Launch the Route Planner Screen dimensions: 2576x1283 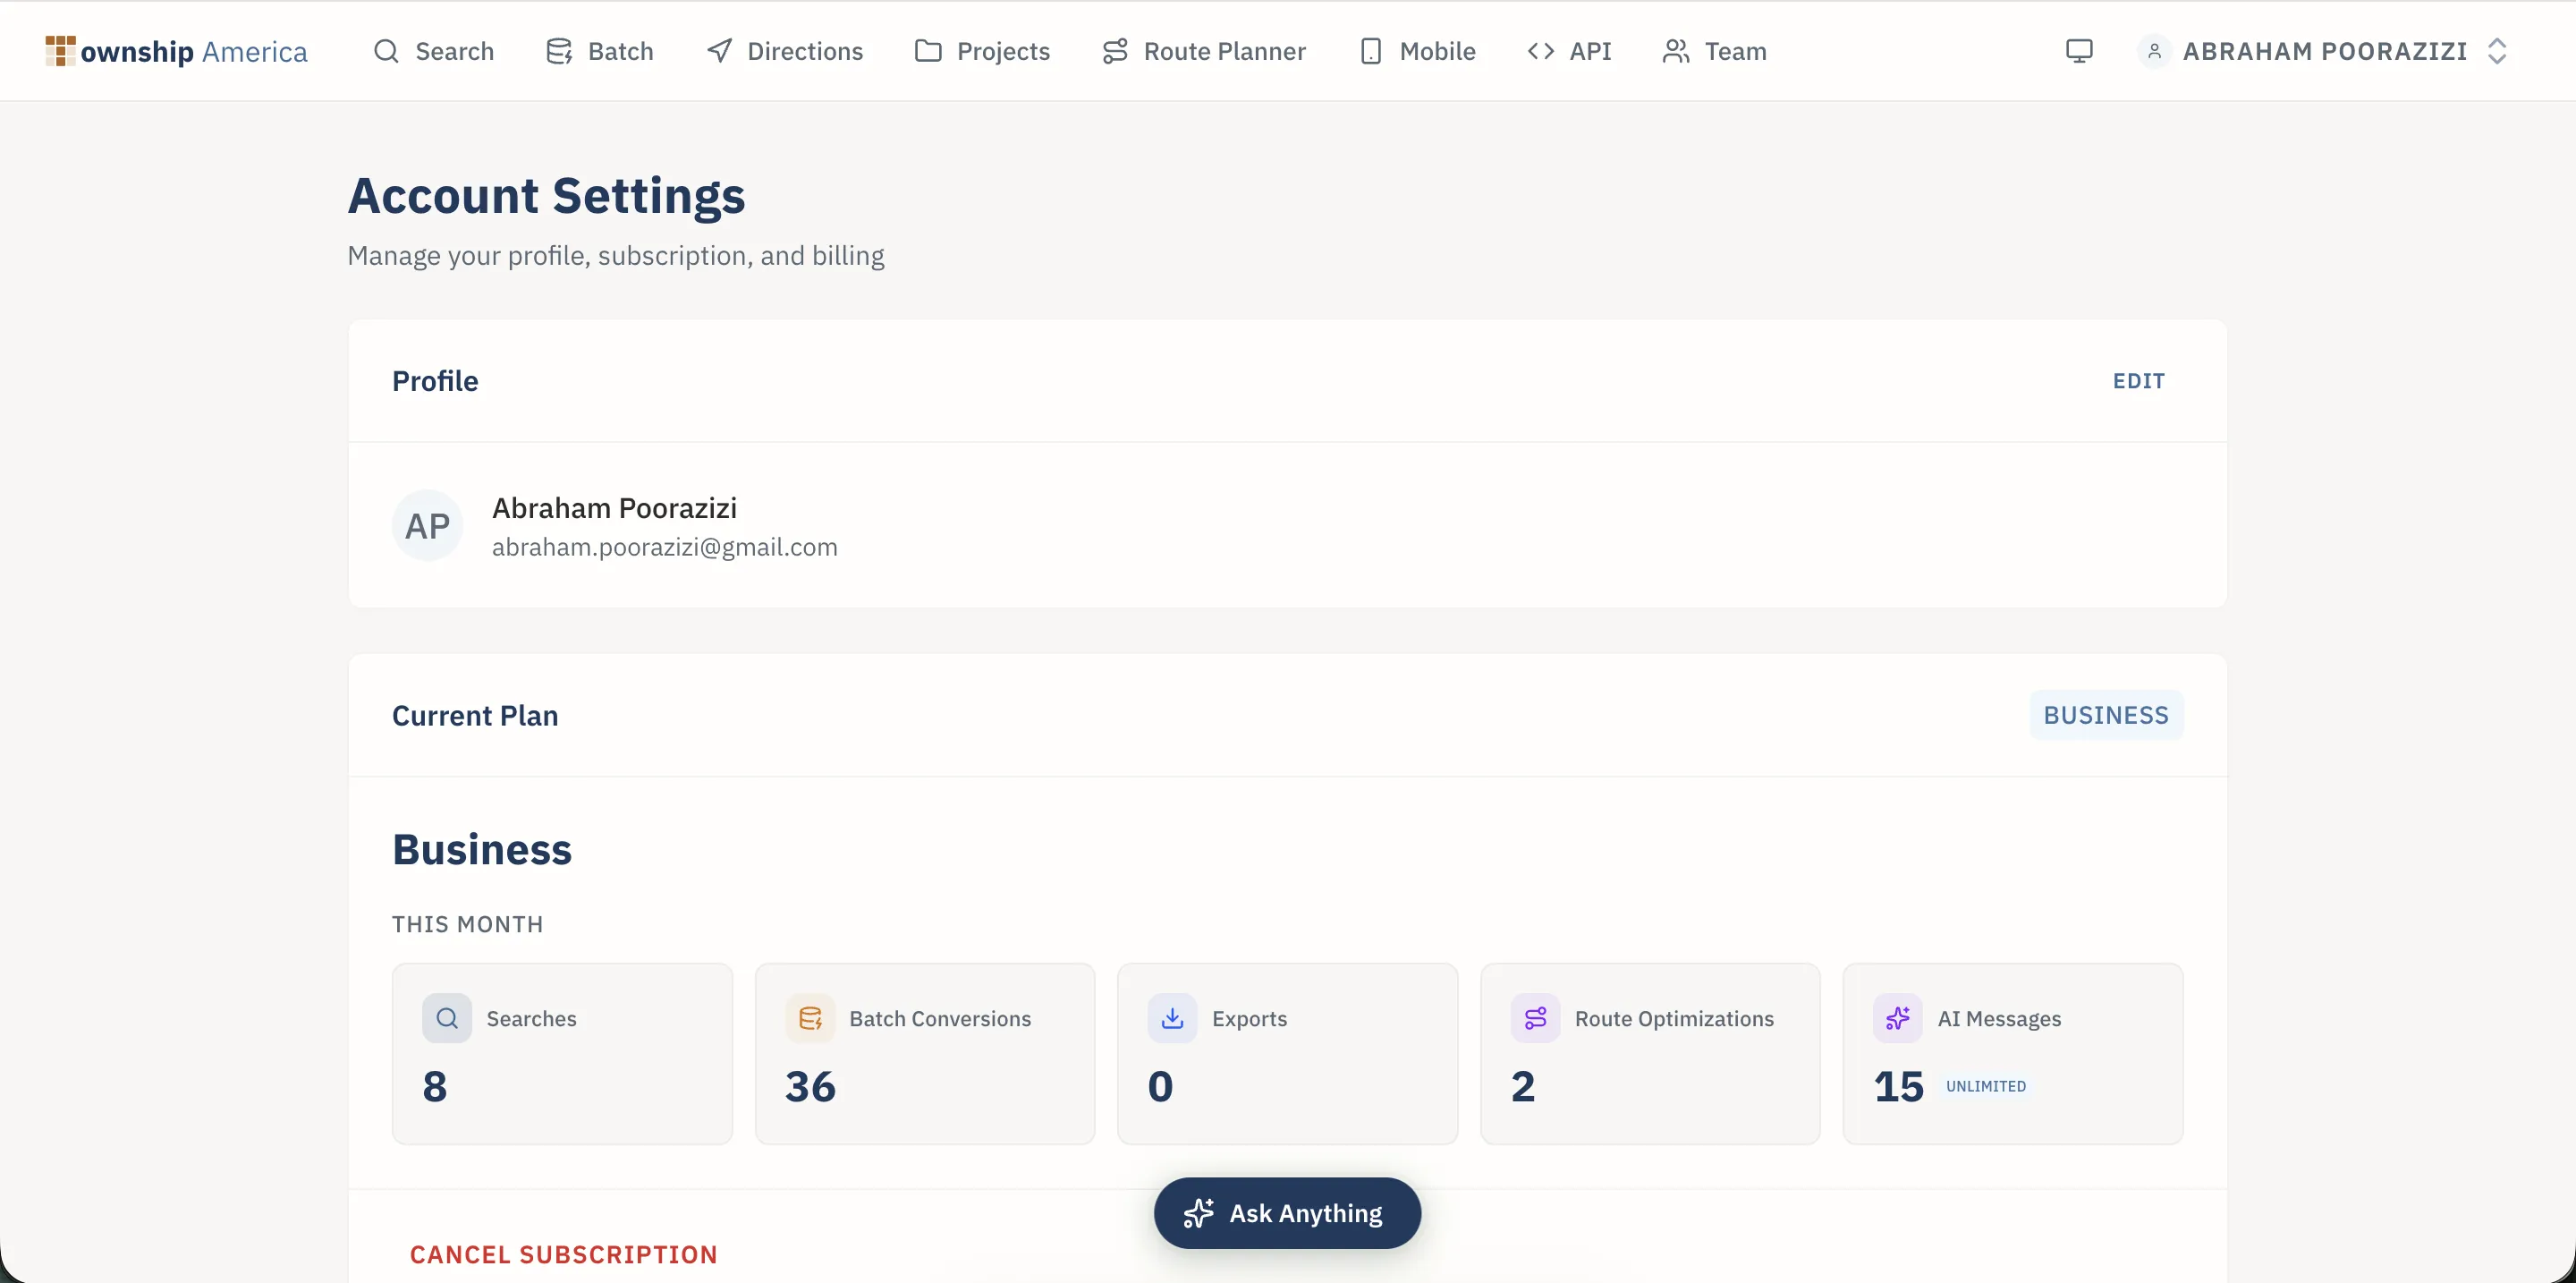point(1203,51)
